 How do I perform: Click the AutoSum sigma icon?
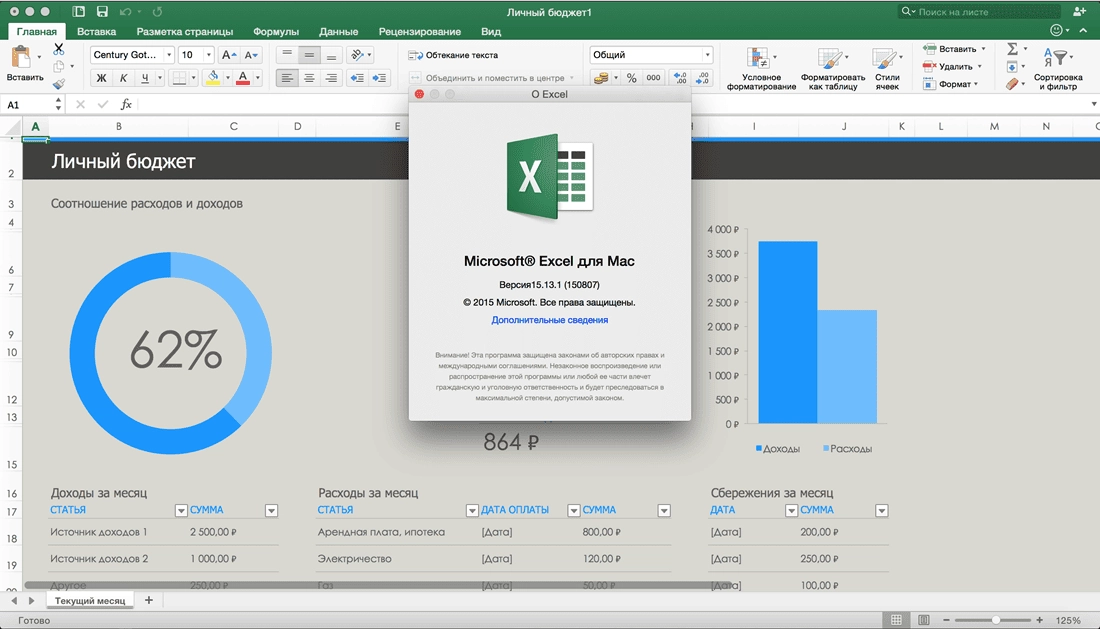(x=1012, y=49)
